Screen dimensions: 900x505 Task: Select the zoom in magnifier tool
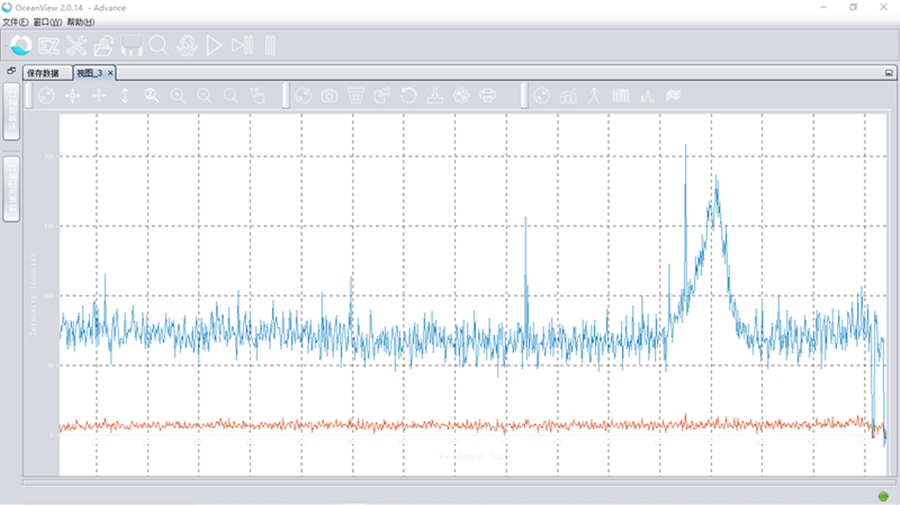pyautogui.click(x=178, y=95)
